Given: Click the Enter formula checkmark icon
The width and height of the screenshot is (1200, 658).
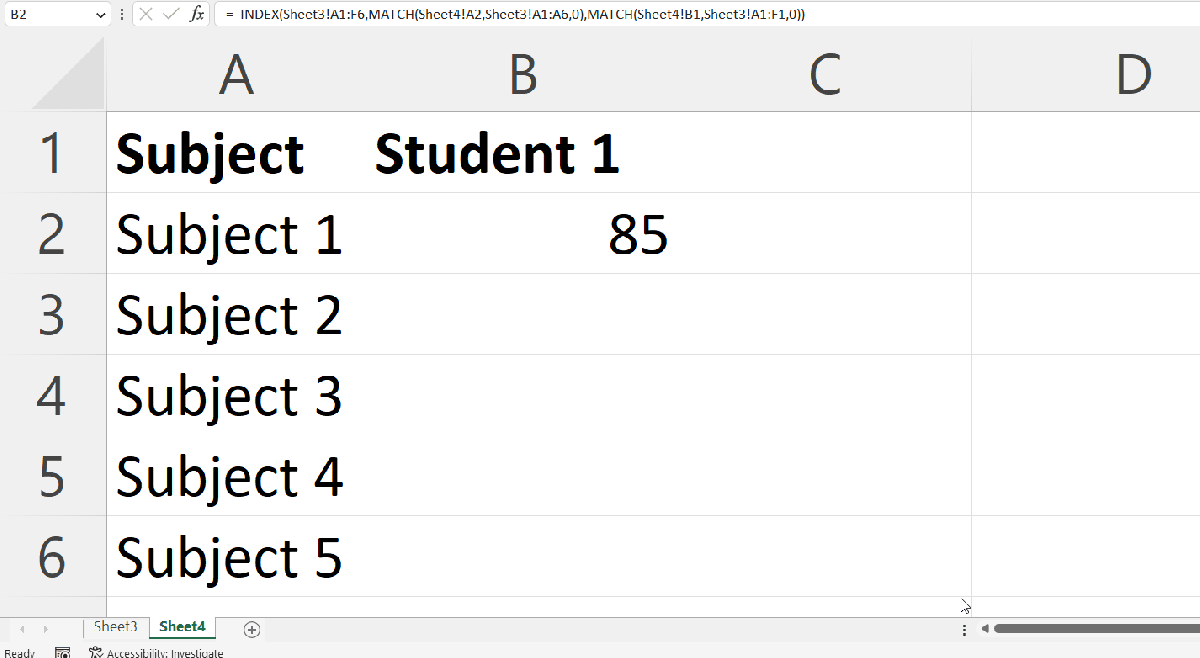Looking at the screenshot, I should pos(171,15).
